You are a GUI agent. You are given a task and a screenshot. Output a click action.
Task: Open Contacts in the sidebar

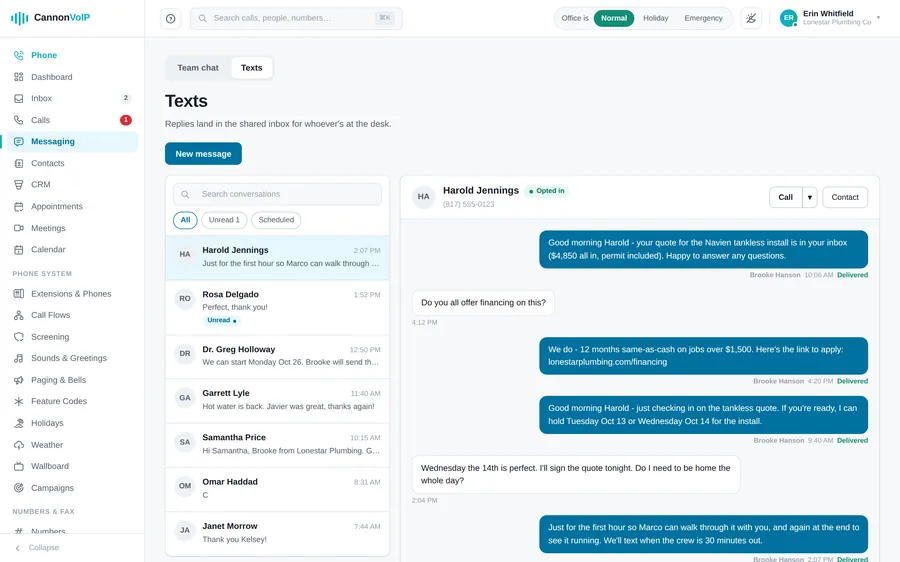pos(72,164)
